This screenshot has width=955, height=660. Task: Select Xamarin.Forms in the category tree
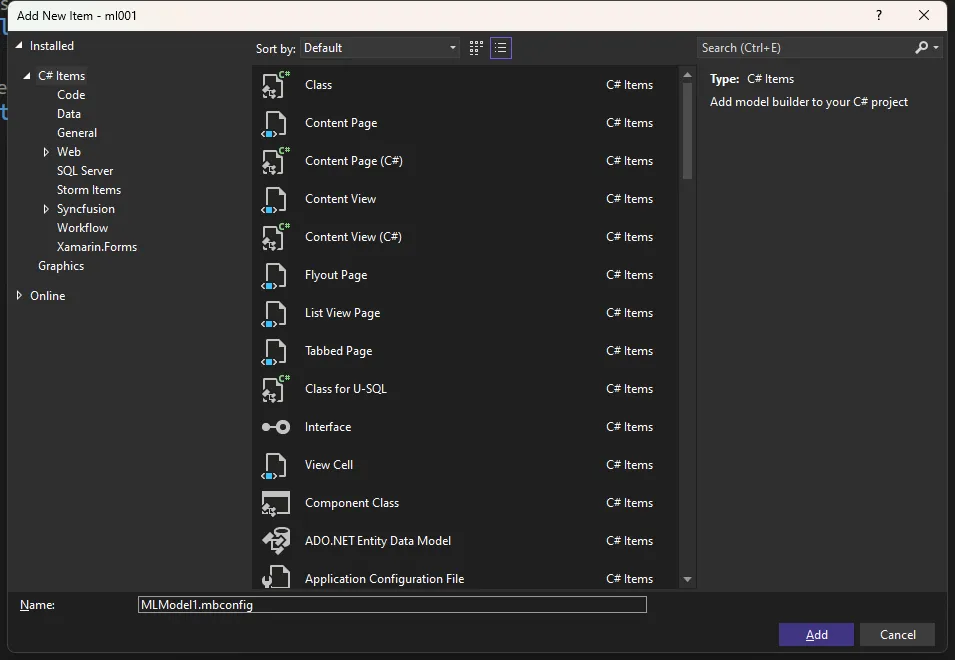pos(97,247)
